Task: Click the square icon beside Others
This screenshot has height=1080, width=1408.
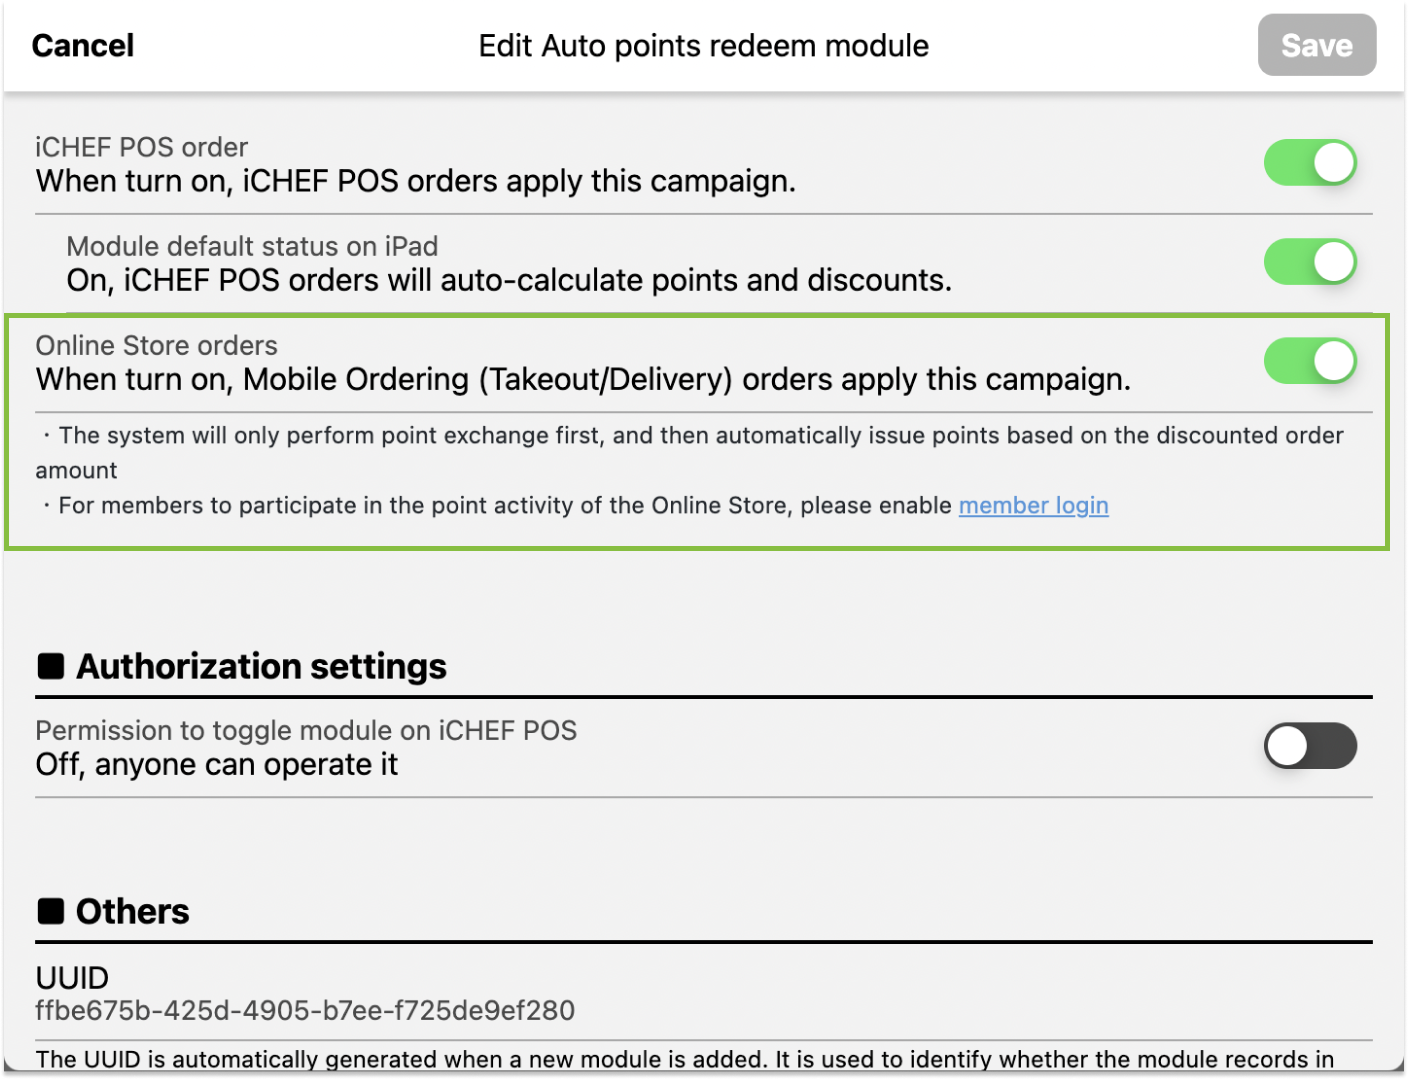Action: point(51,912)
